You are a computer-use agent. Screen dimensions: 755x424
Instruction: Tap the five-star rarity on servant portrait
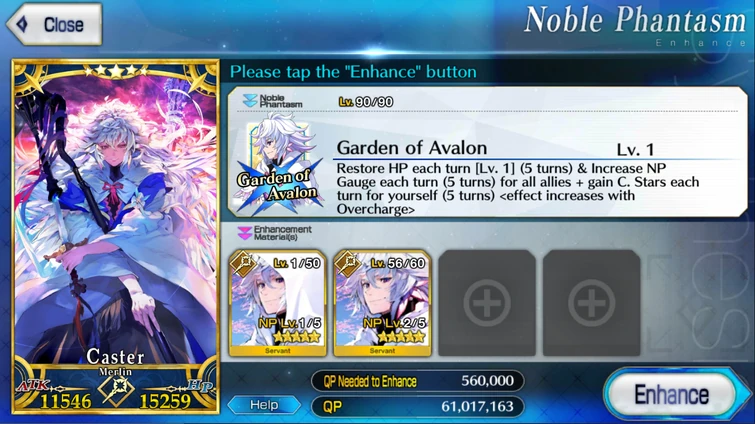click(x=116, y=71)
